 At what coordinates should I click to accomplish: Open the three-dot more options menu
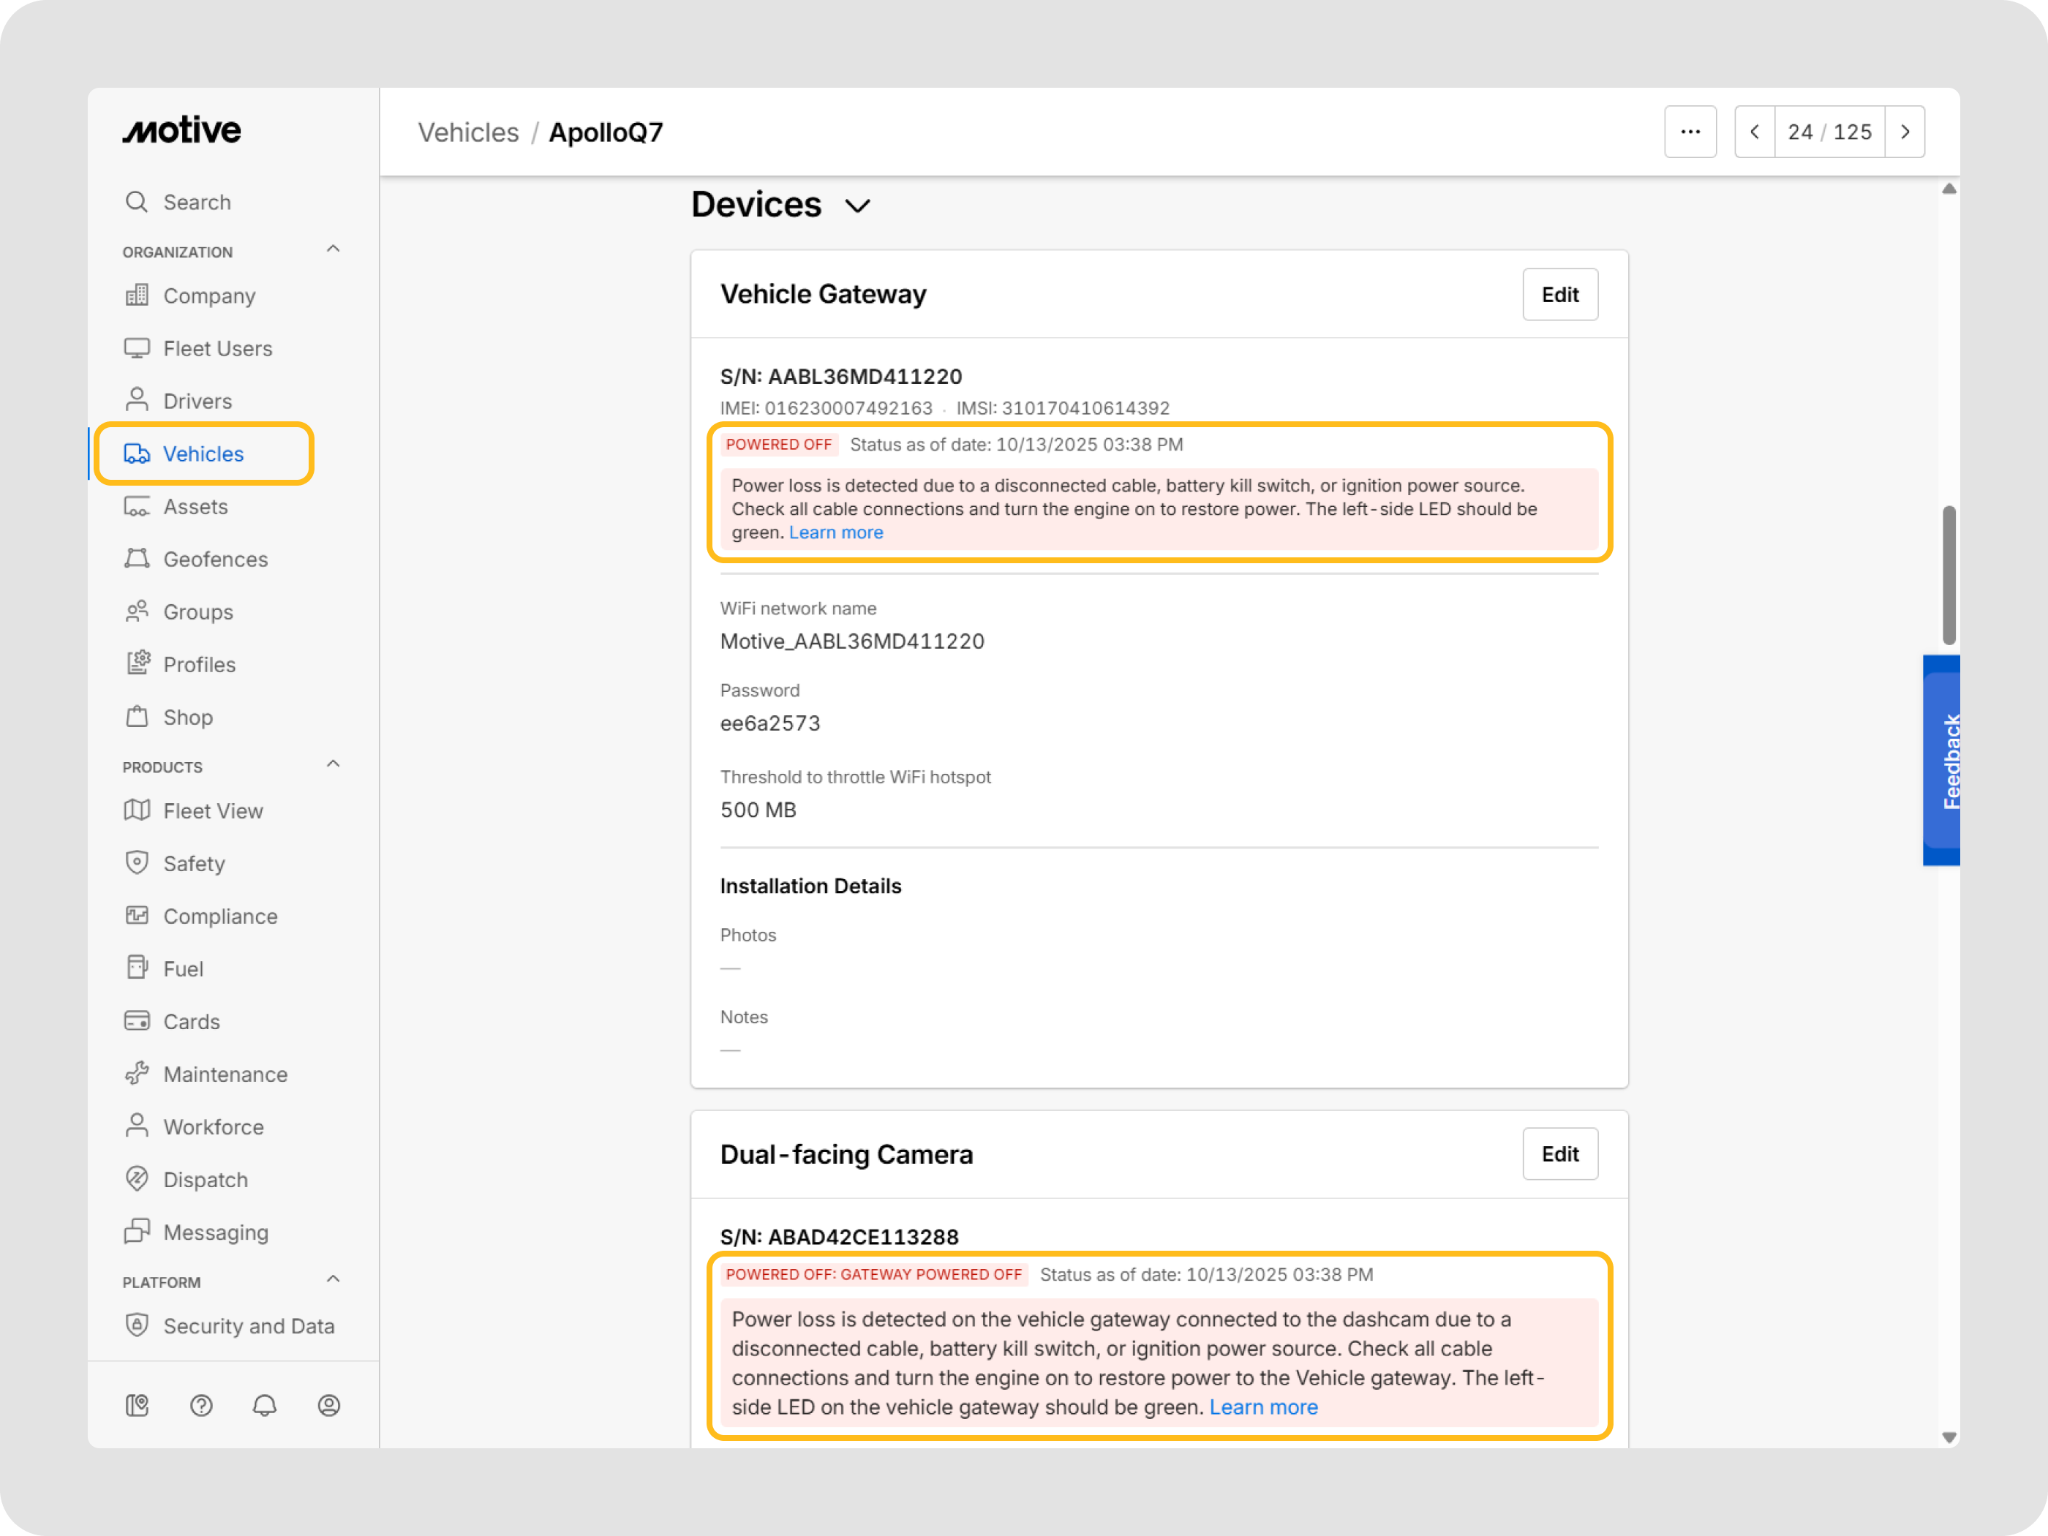pos(1690,132)
